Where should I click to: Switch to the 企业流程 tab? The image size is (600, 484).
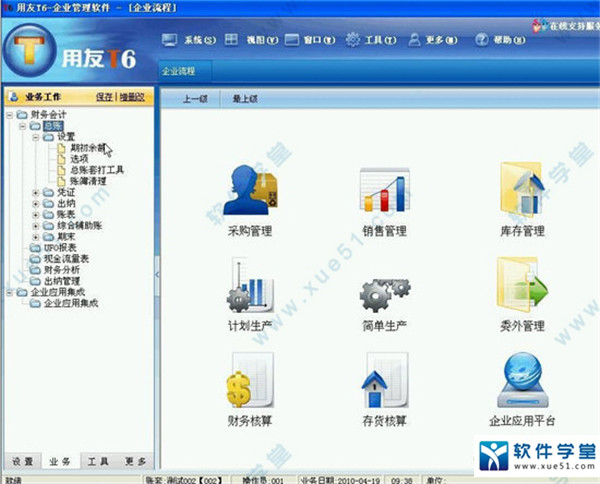[184, 71]
